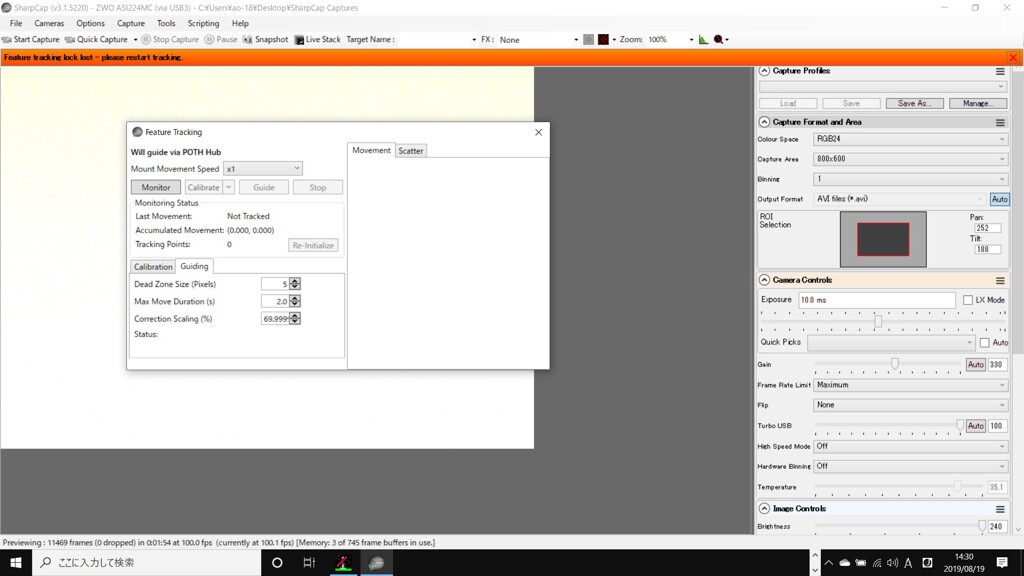Click the zoom magnifier icon in toolbar
This screenshot has height=576, width=1024.
[719, 40]
